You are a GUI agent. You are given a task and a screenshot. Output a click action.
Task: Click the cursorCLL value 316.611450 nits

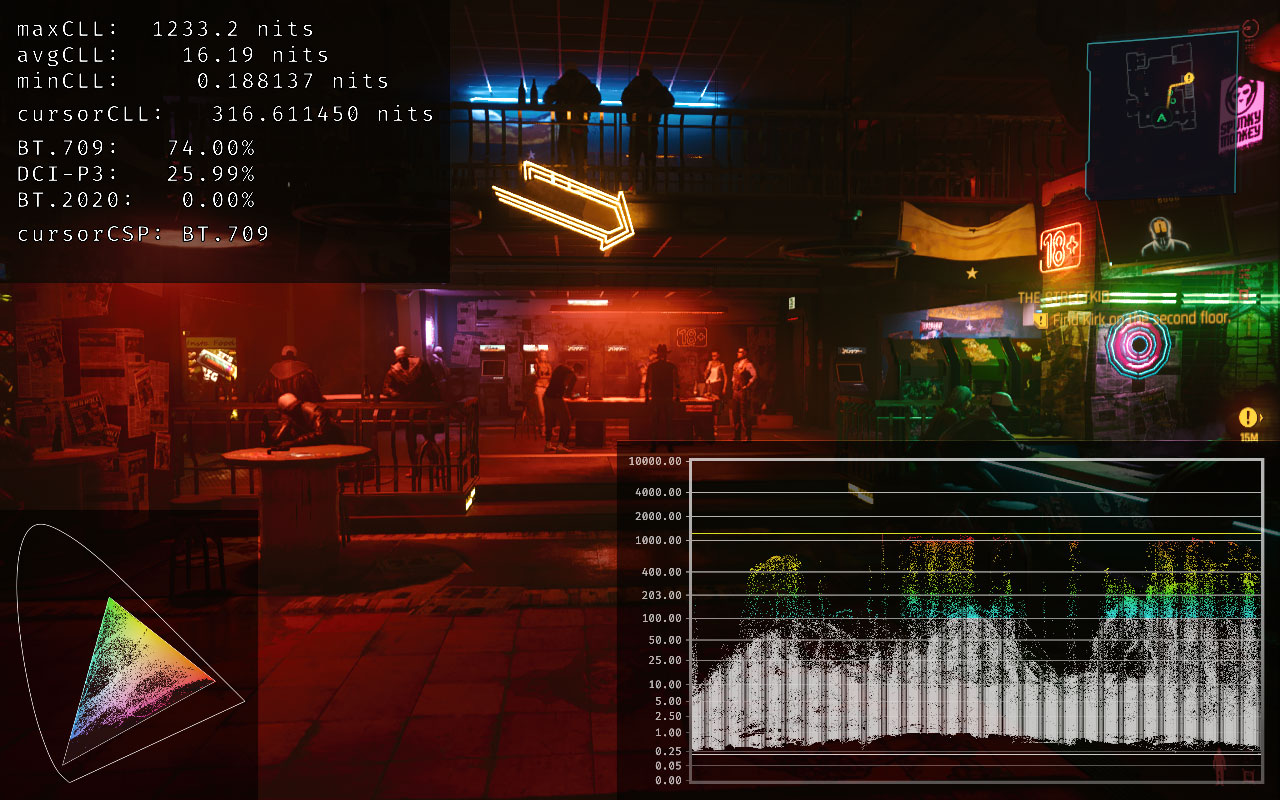coord(323,114)
